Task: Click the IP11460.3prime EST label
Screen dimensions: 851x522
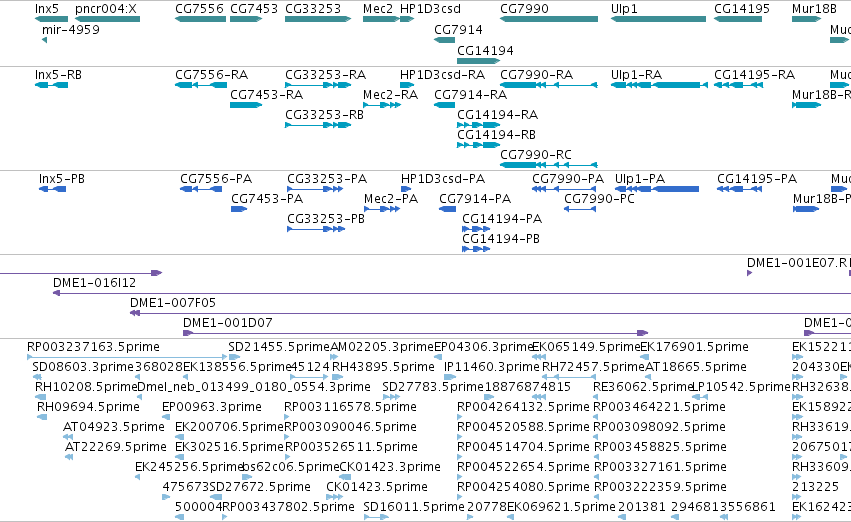Action: [x=492, y=367]
